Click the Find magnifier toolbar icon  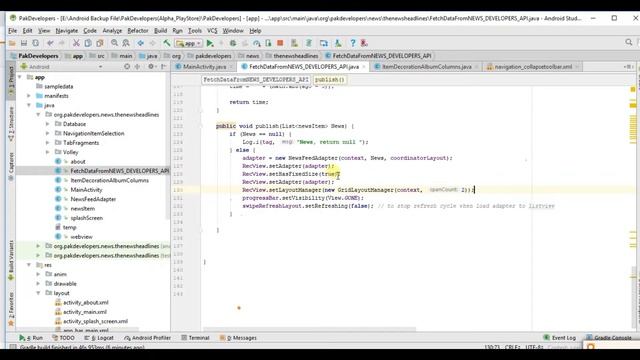(x=114, y=43)
